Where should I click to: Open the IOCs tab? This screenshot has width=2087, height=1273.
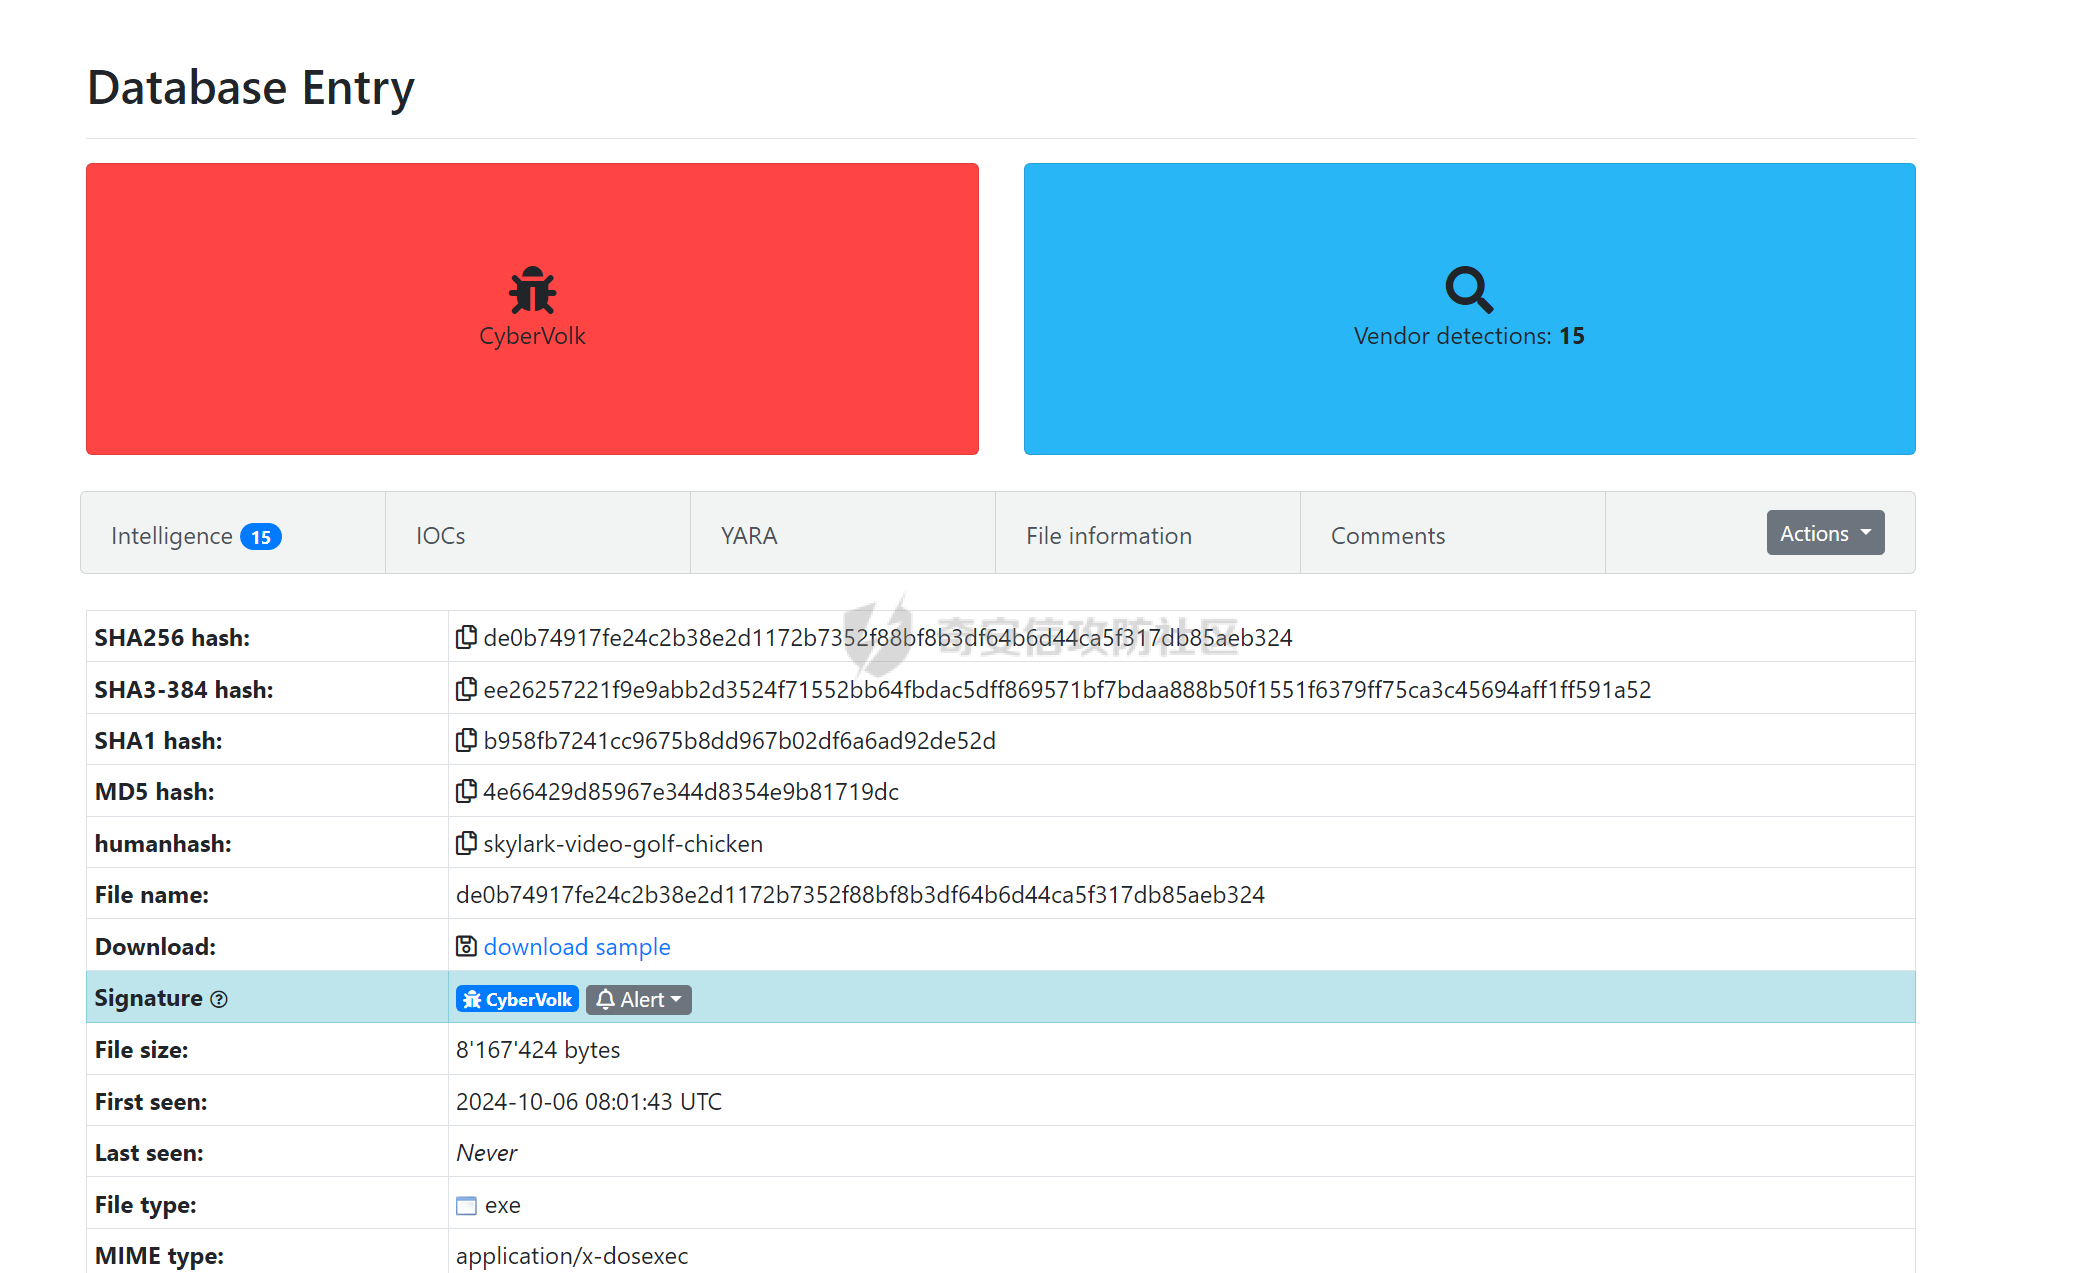click(x=441, y=536)
